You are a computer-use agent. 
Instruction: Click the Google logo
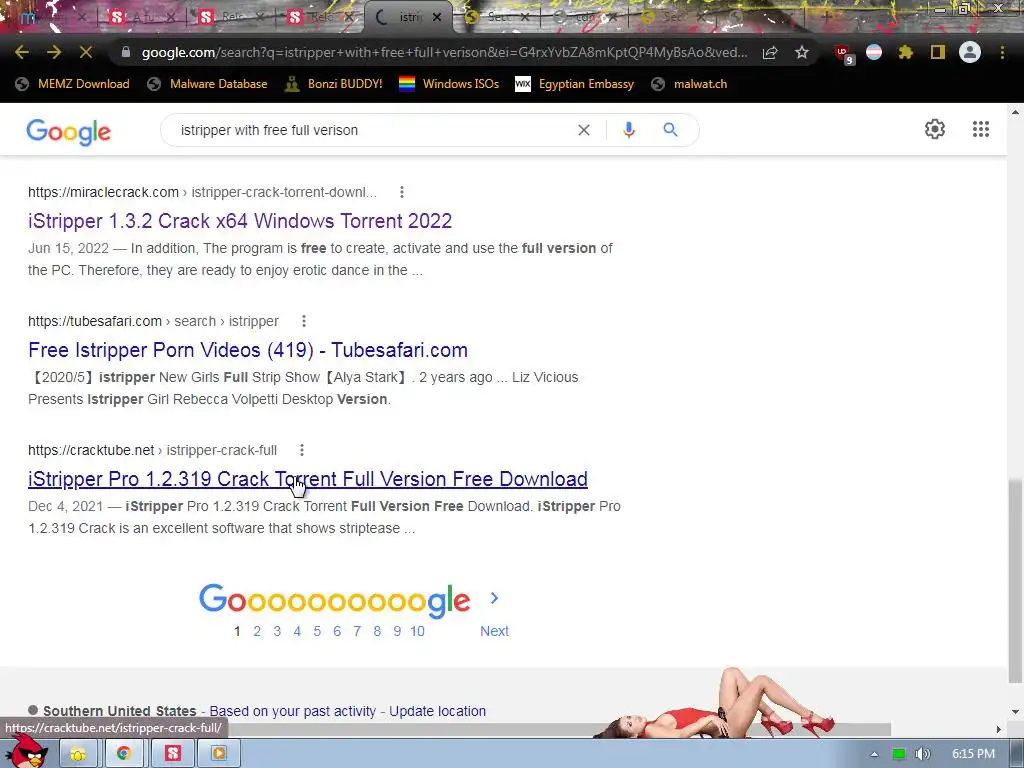[69, 131]
